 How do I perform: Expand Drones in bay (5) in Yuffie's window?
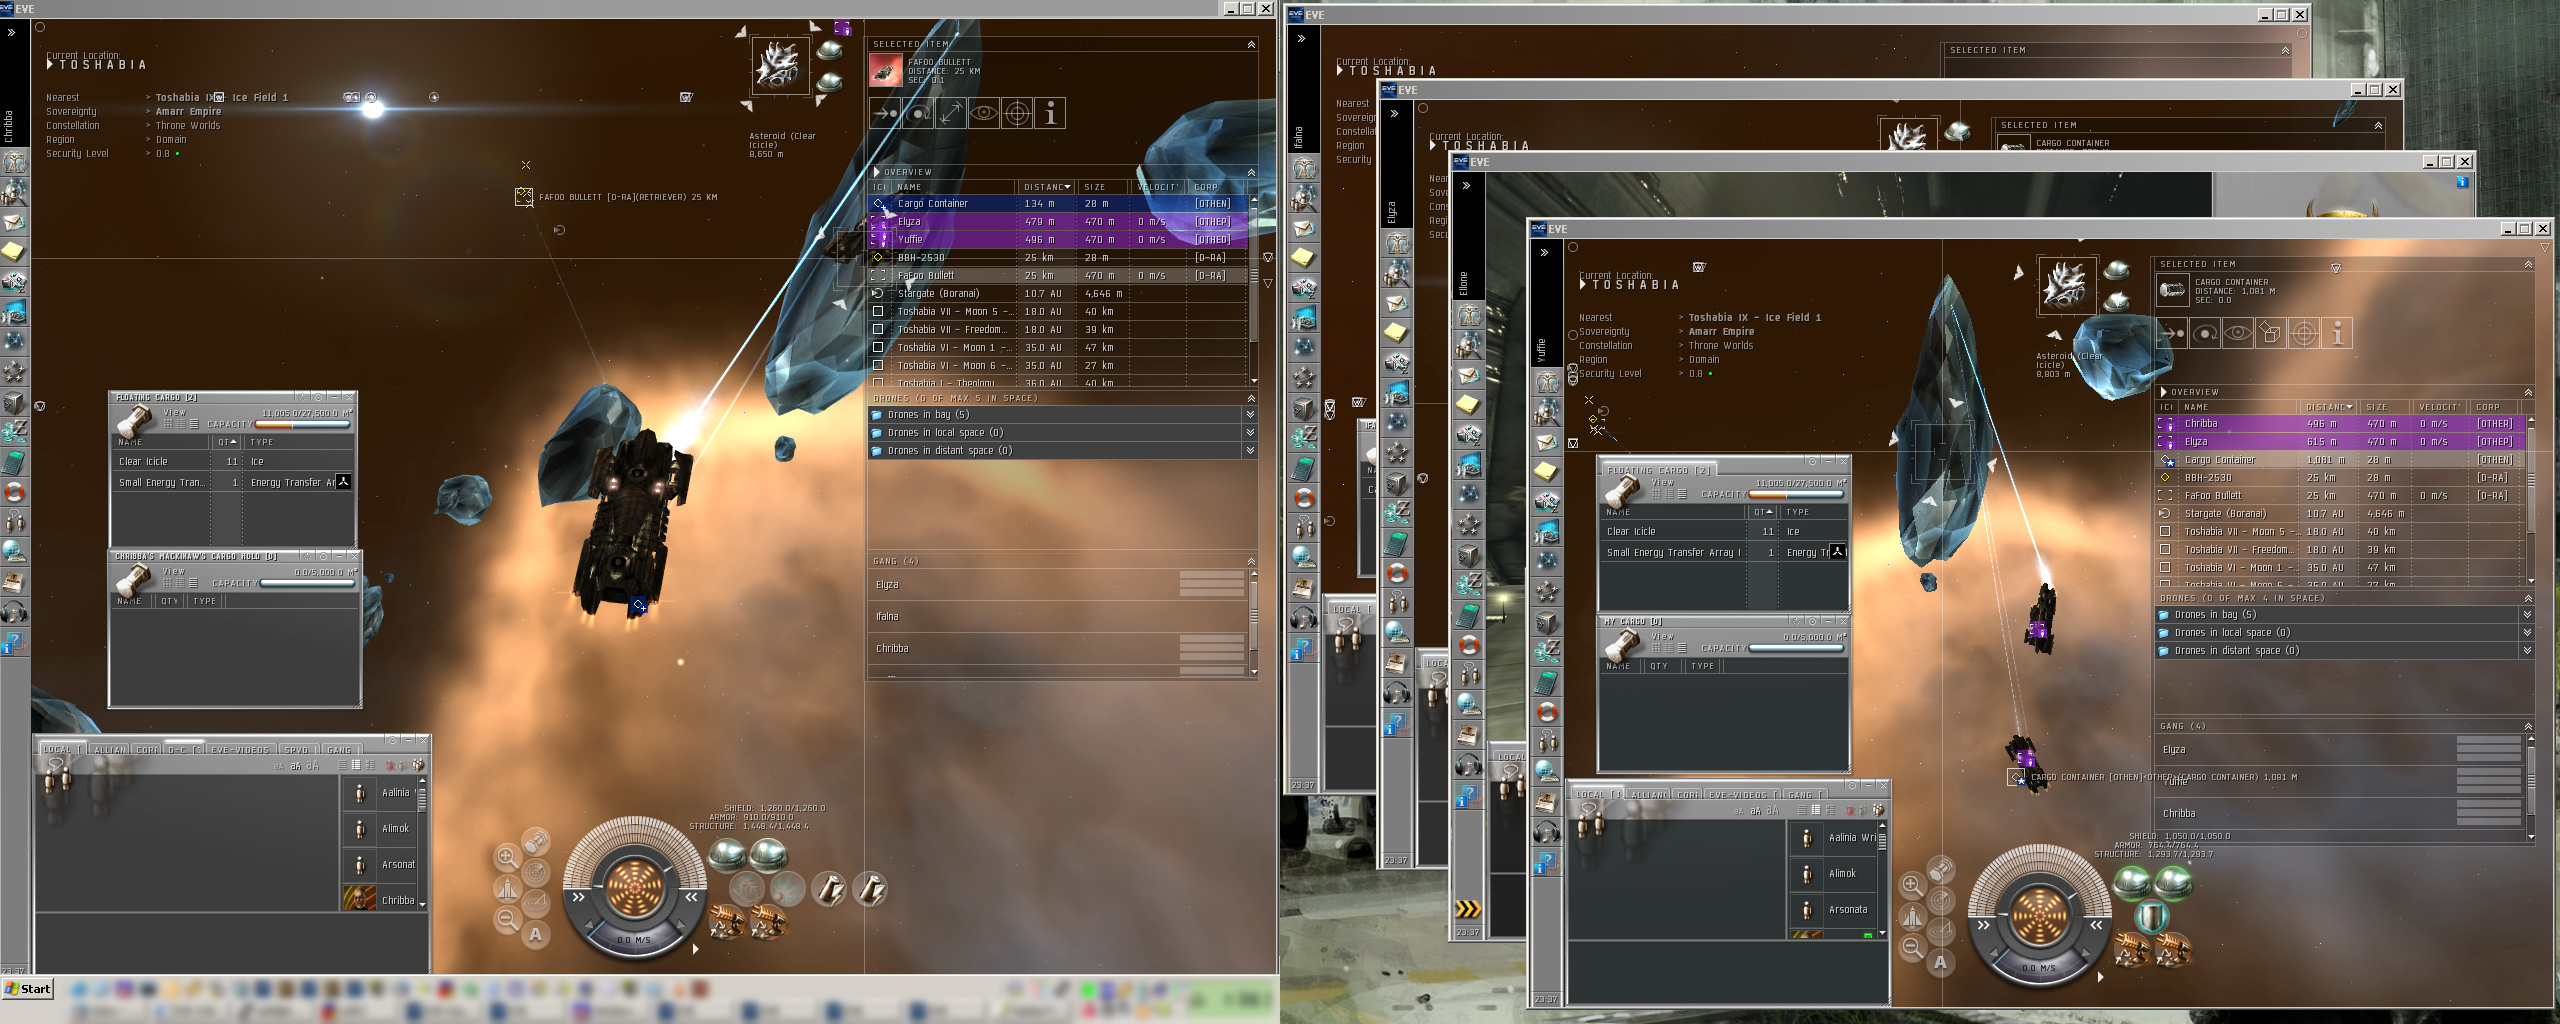tap(2527, 615)
